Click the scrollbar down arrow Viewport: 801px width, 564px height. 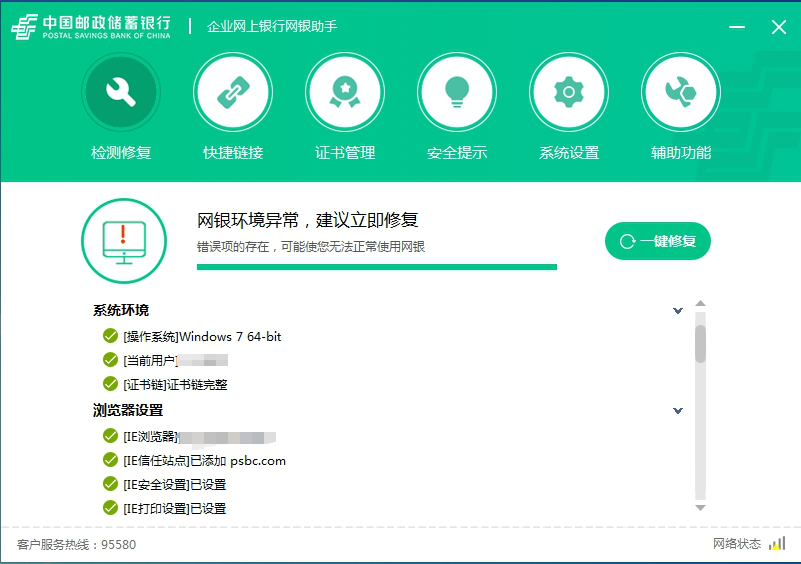point(700,508)
